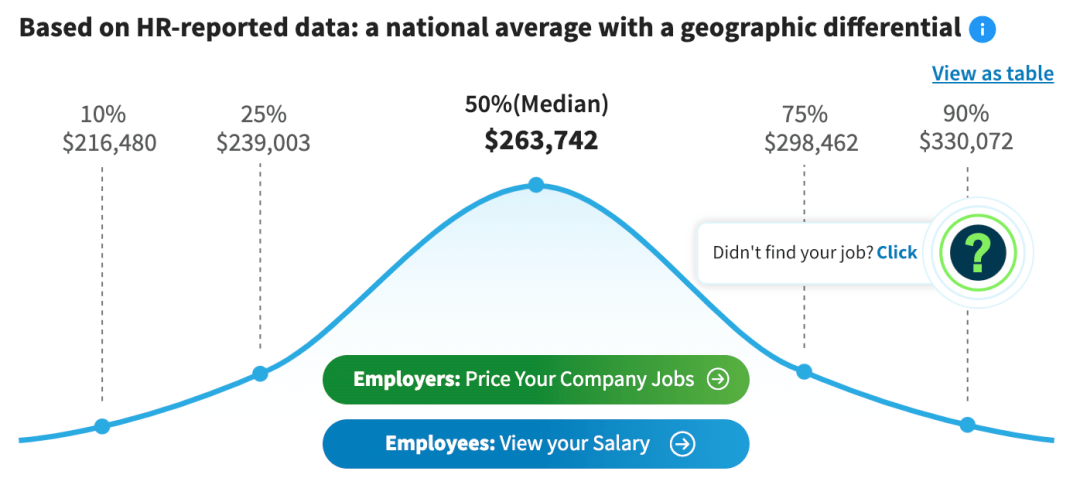
Task: Click the "Based on HR-reported data" heading
Action: pos(490,28)
